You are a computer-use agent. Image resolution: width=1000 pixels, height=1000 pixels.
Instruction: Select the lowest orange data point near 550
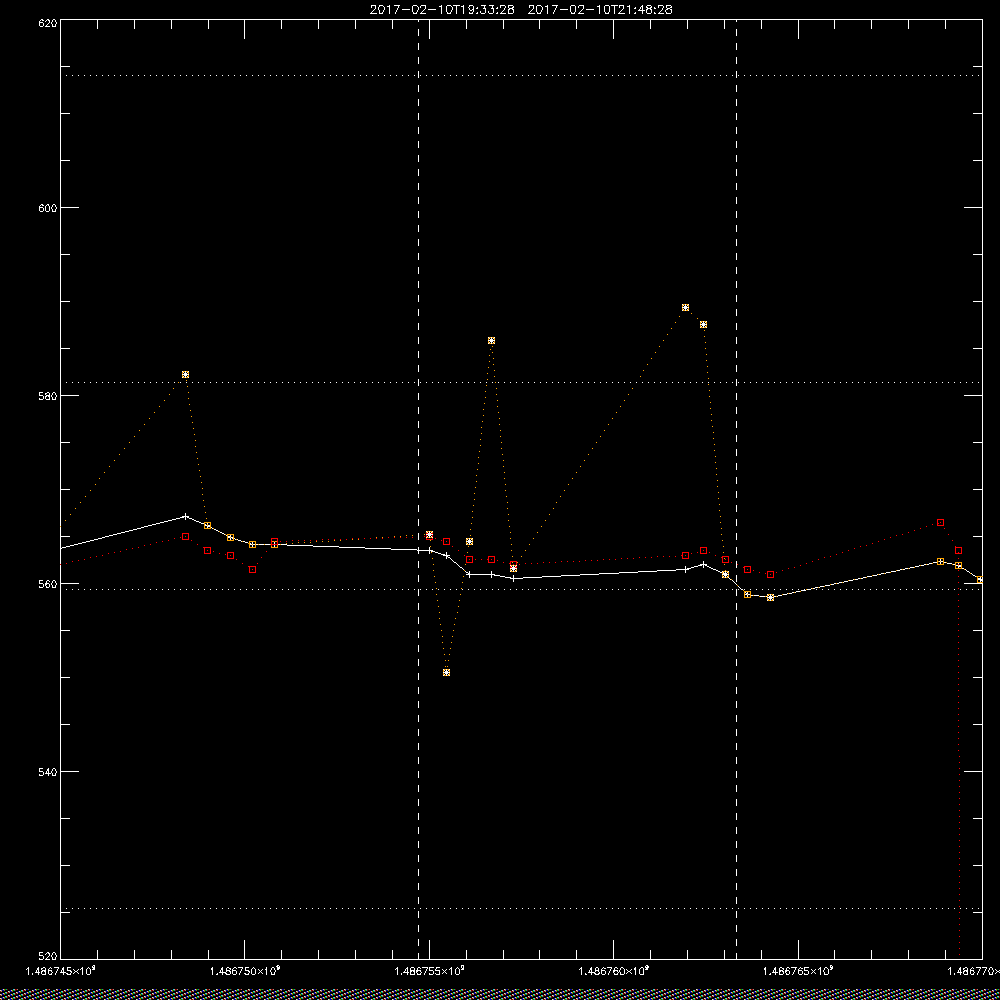click(x=446, y=673)
